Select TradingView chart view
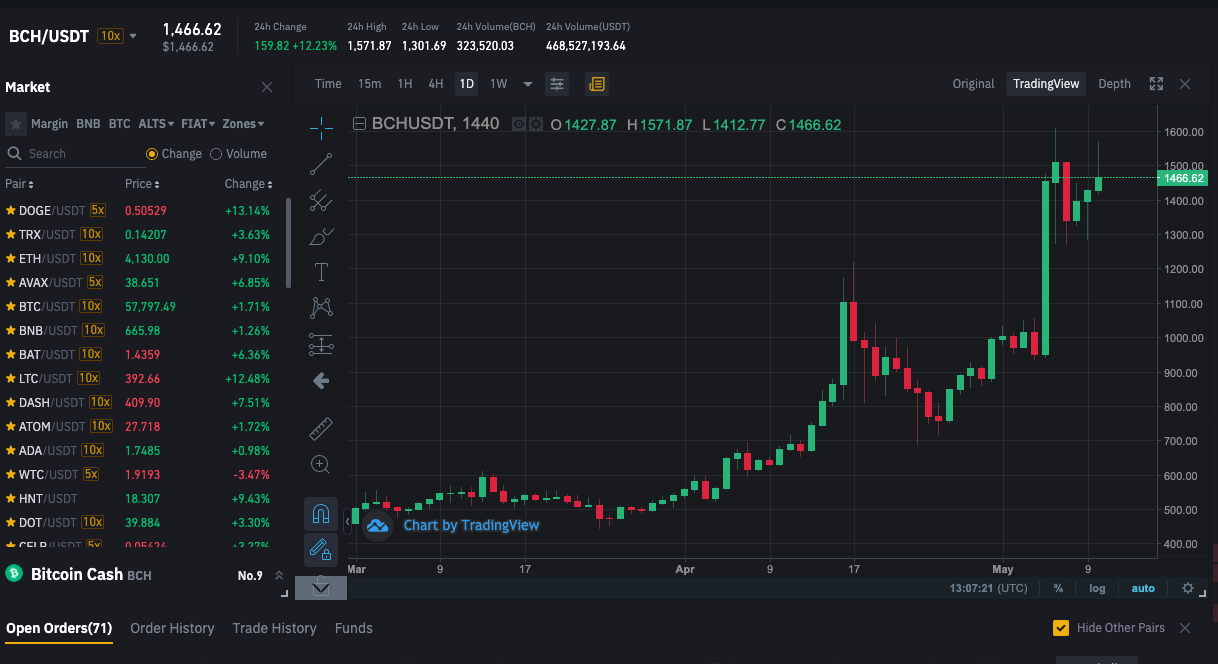The height and width of the screenshot is (664, 1218). click(x=1046, y=84)
